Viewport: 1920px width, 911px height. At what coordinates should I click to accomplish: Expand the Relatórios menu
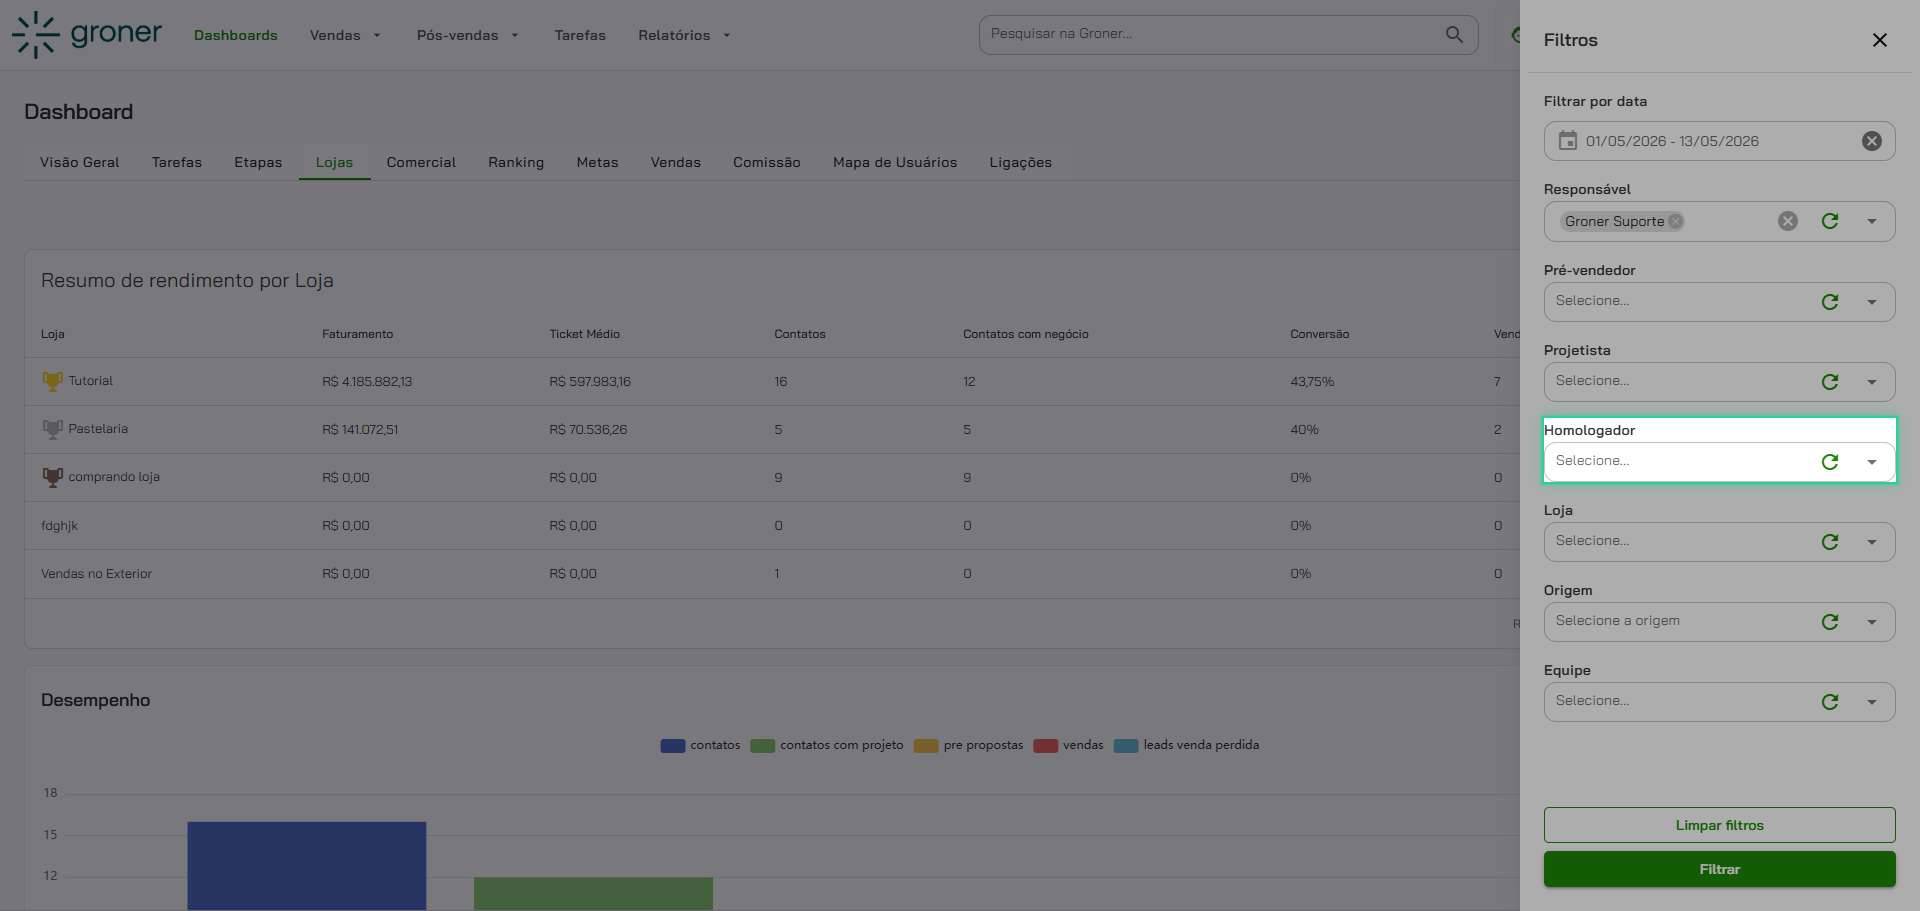click(x=684, y=35)
